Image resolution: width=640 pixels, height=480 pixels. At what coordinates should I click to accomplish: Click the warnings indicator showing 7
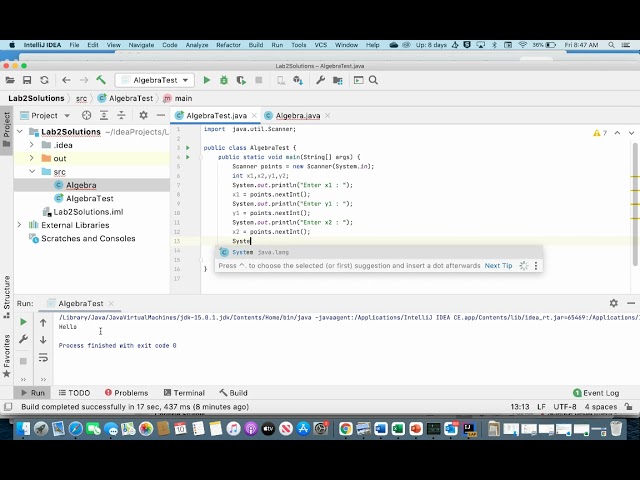(600, 133)
